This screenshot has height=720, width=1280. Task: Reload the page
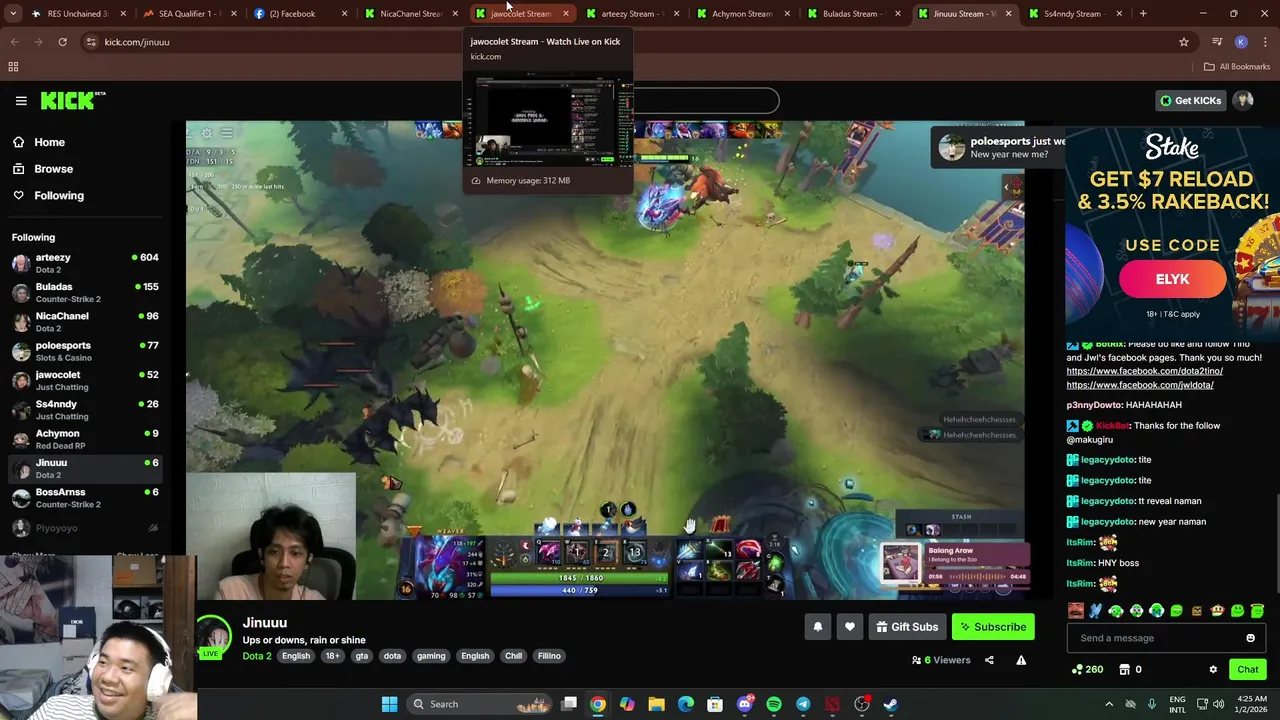[x=62, y=42]
